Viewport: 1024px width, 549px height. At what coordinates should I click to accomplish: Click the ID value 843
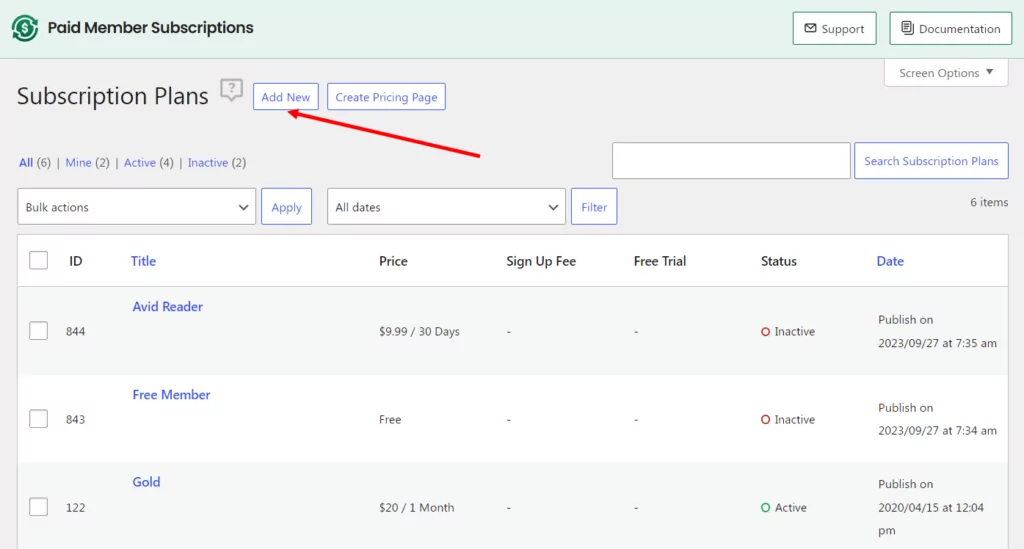click(x=75, y=420)
